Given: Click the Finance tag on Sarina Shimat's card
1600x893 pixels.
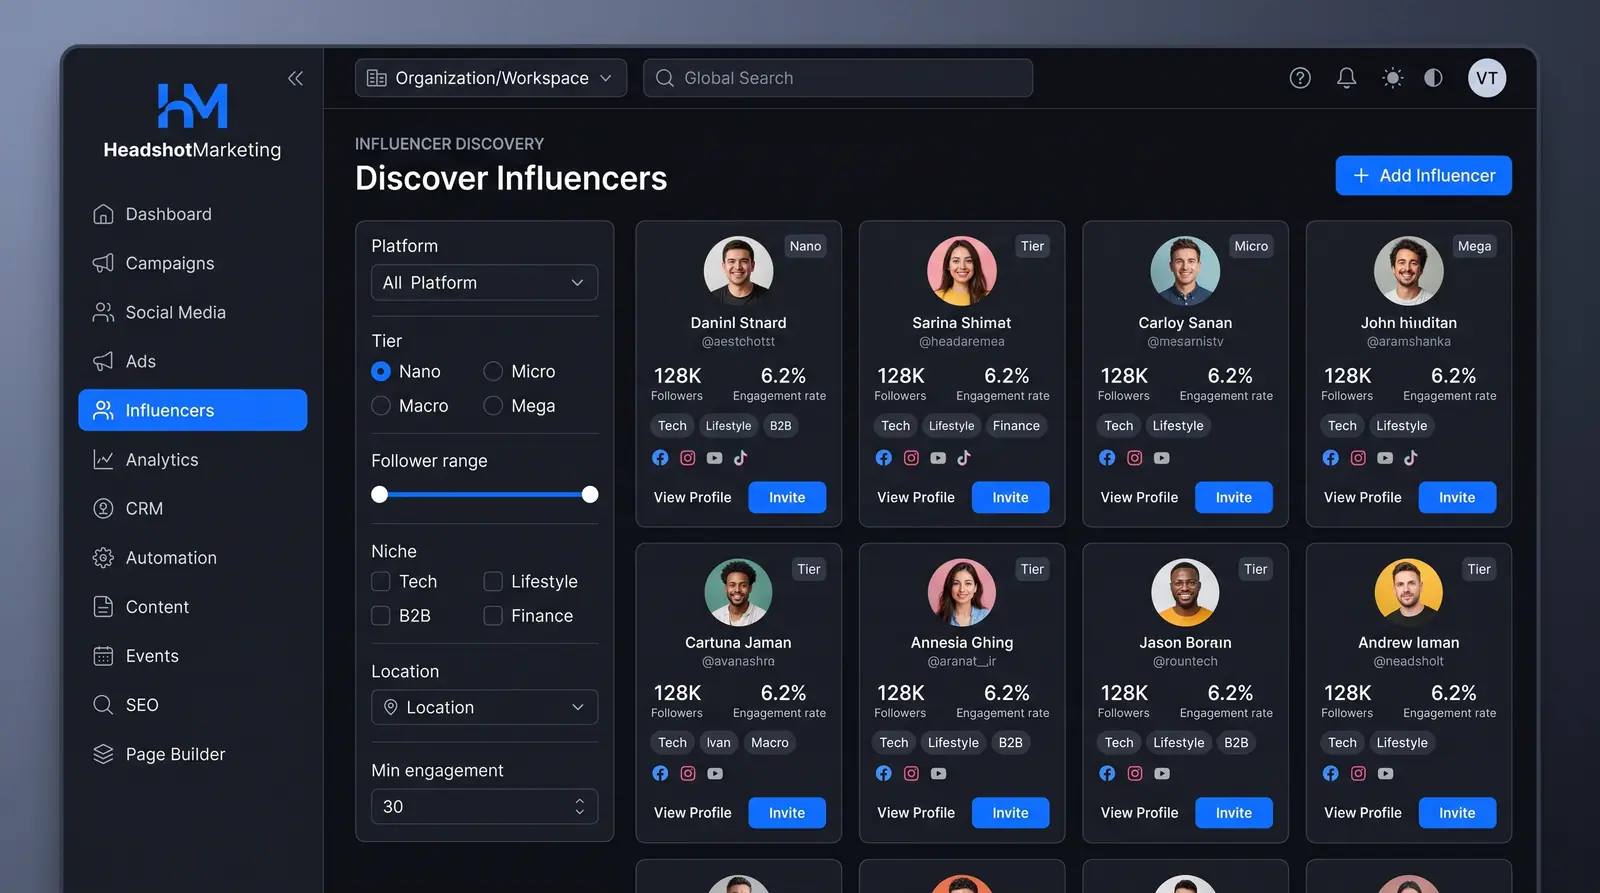Looking at the screenshot, I should pos(1016,426).
